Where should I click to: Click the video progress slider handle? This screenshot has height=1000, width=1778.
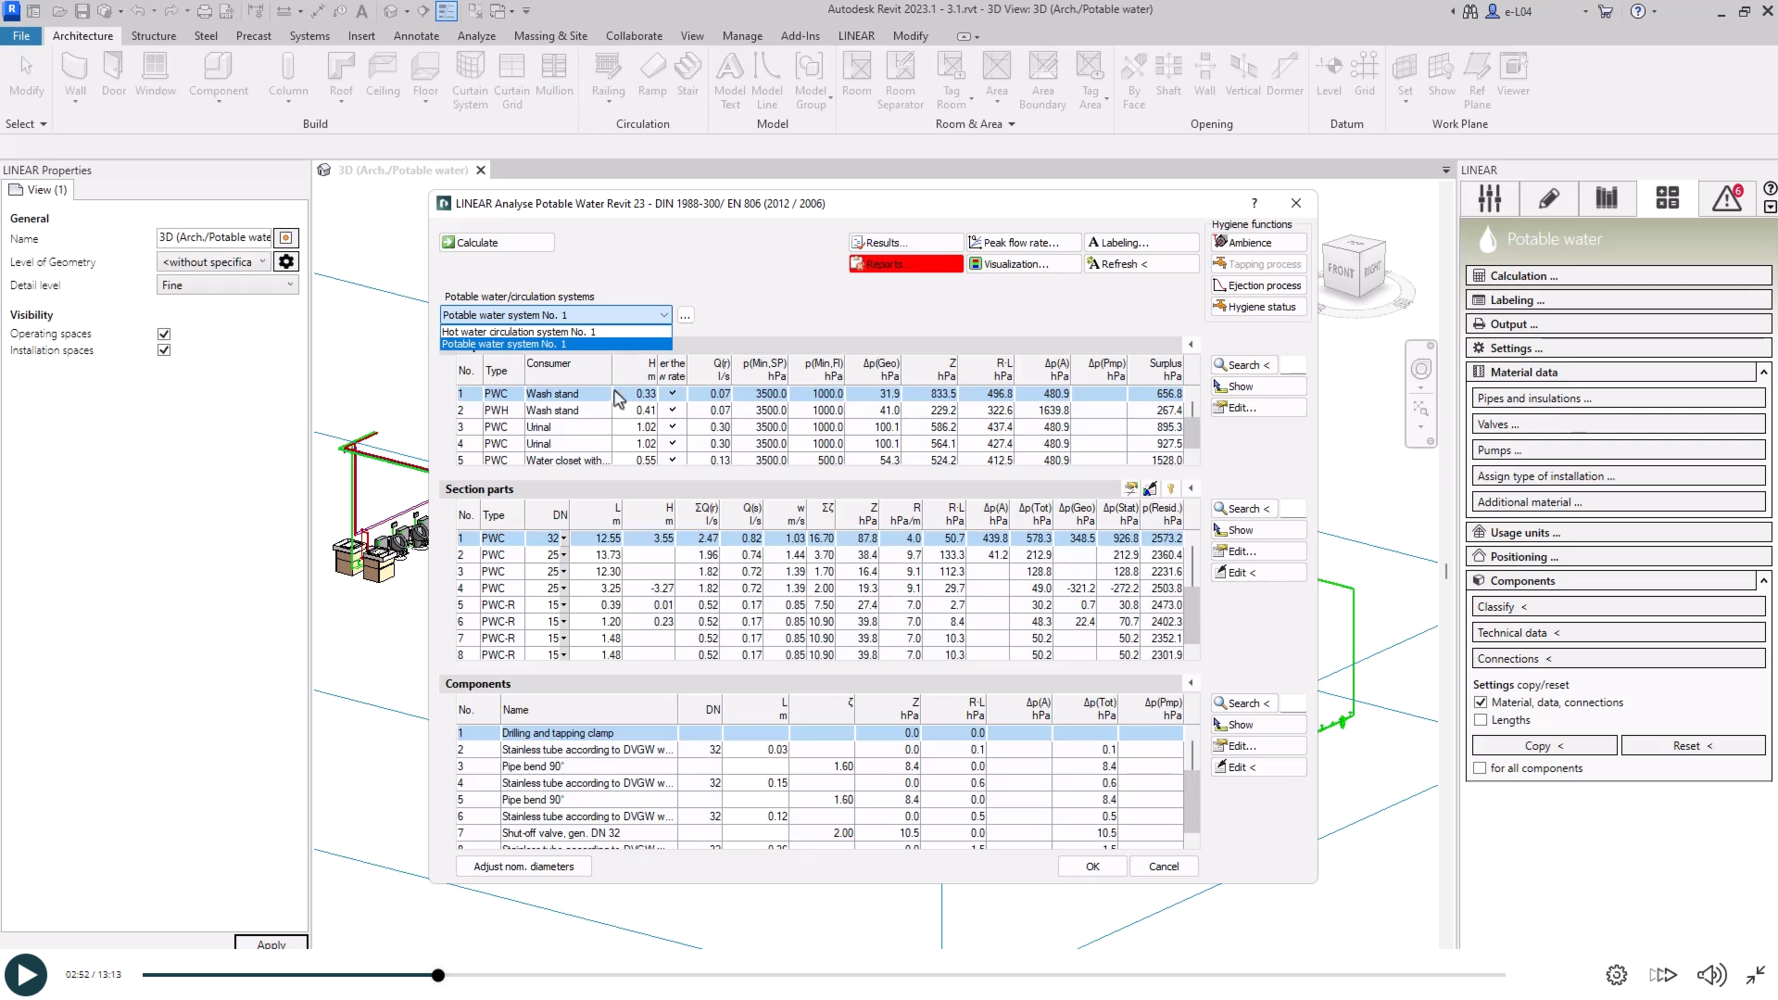click(x=438, y=975)
